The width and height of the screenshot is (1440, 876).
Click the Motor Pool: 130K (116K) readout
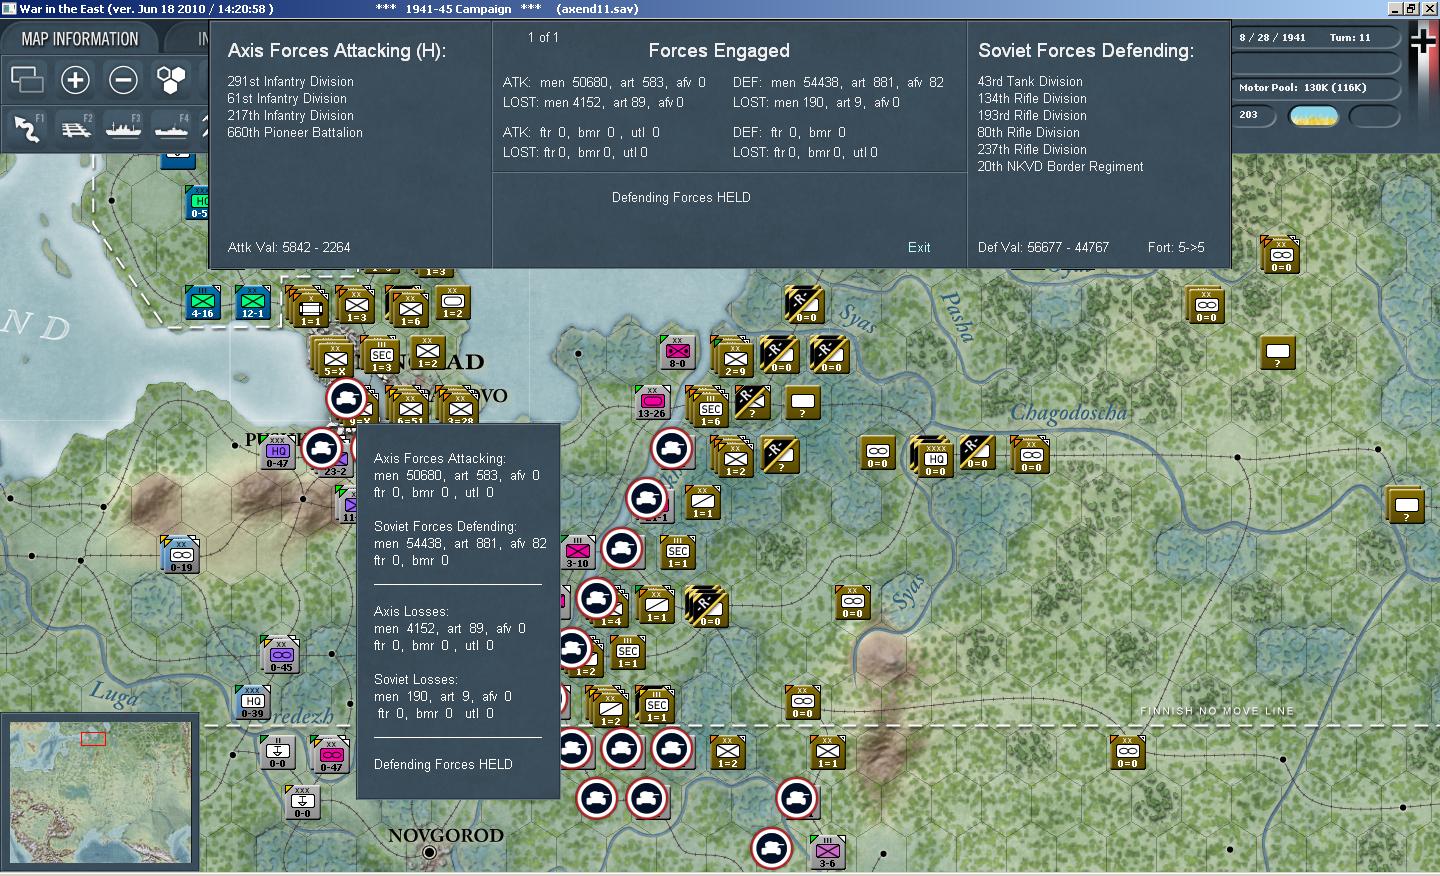[1302, 88]
